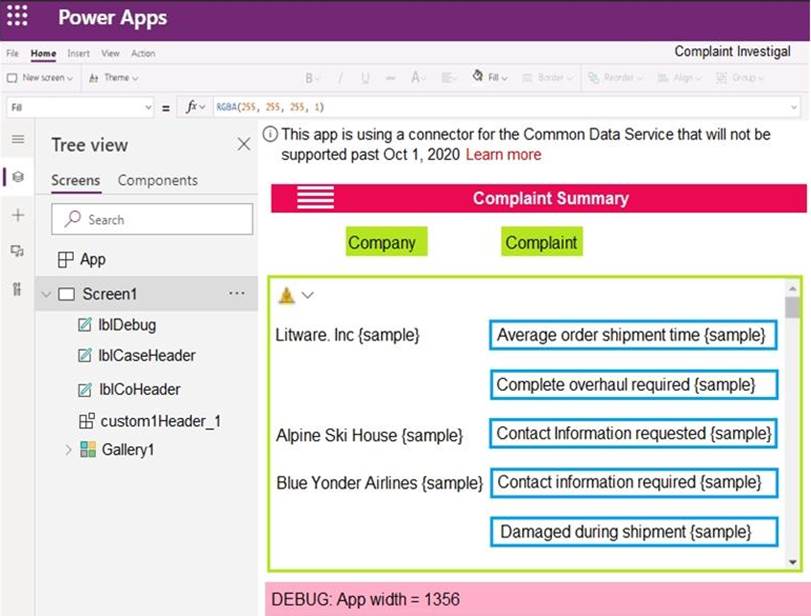Switch to the Components tab
The height and width of the screenshot is (616, 811).
click(157, 181)
